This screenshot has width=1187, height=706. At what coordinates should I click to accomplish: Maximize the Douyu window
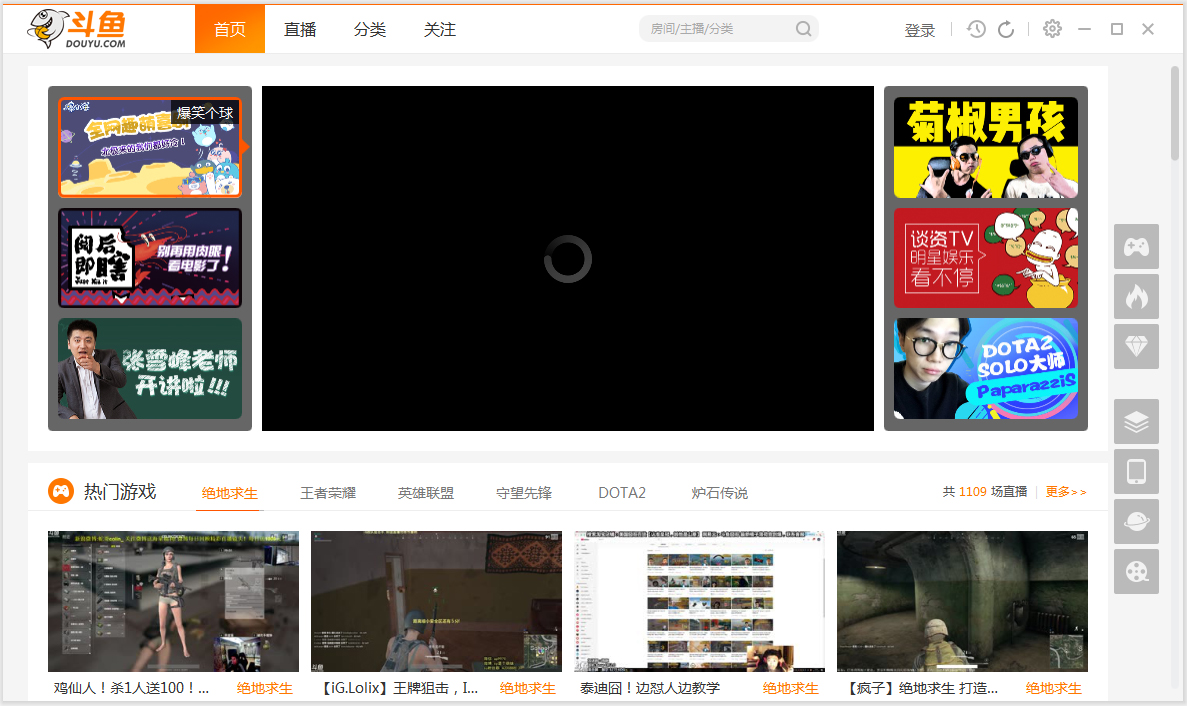pyautogui.click(x=1117, y=29)
